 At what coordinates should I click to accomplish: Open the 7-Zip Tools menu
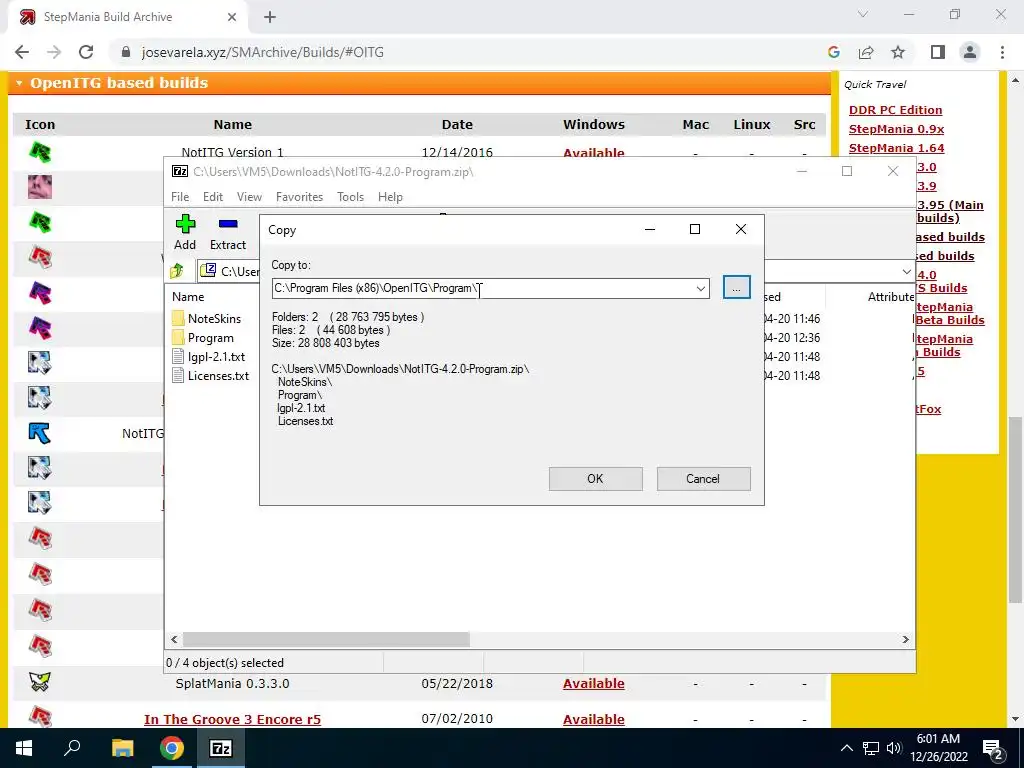351,197
